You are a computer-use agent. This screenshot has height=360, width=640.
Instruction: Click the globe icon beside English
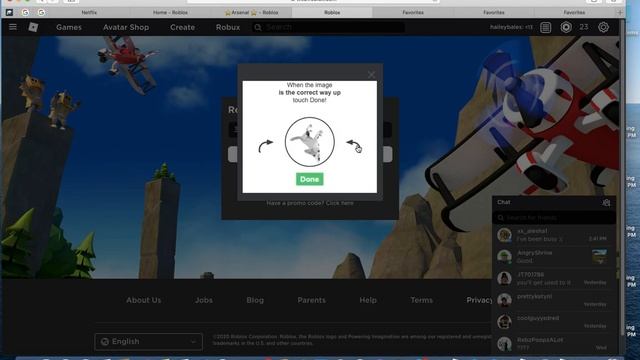coord(104,342)
